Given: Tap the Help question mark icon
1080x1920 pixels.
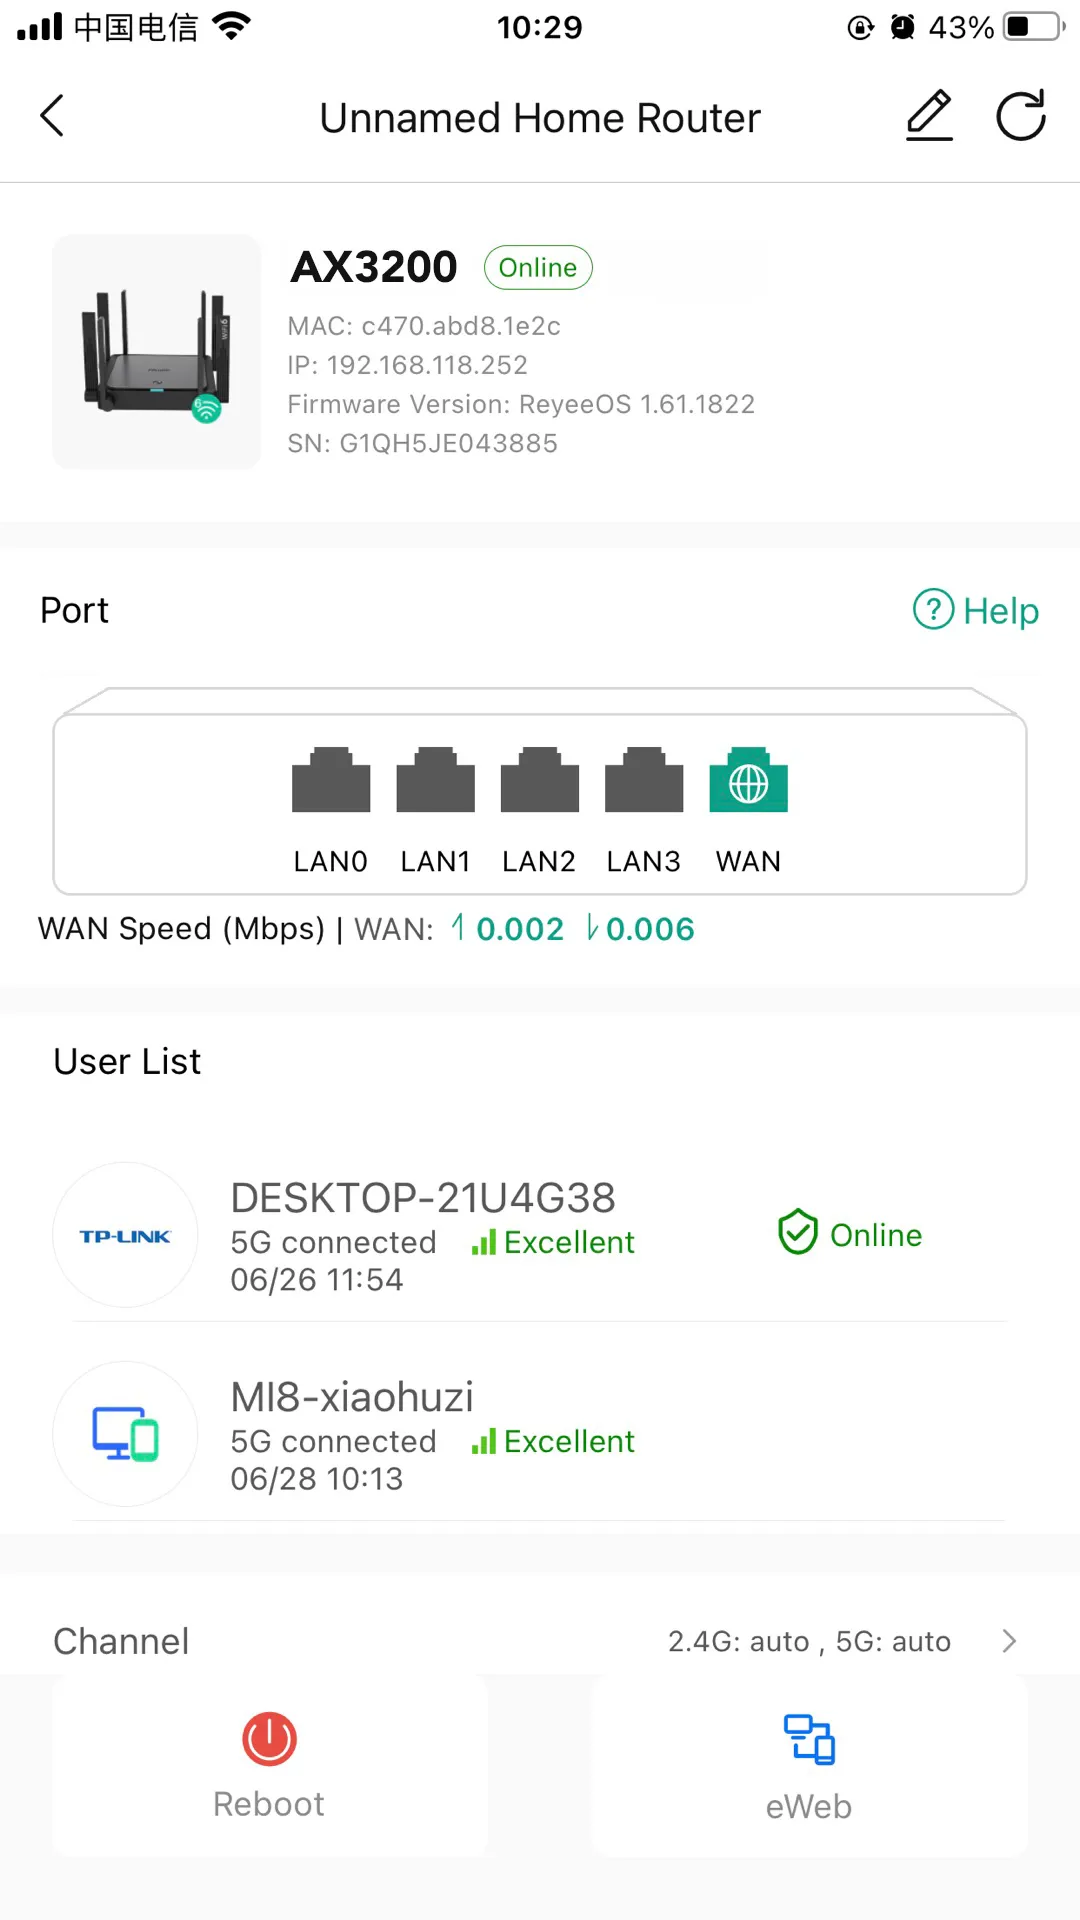Looking at the screenshot, I should click(933, 609).
